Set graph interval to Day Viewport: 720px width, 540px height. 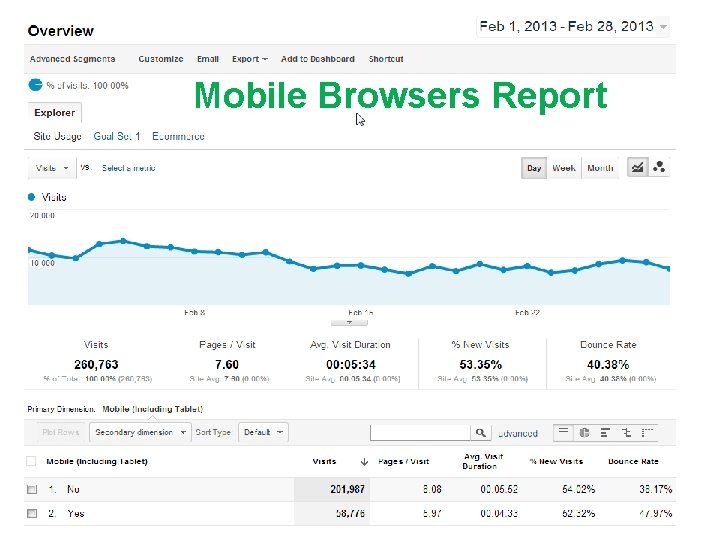pyautogui.click(x=534, y=168)
